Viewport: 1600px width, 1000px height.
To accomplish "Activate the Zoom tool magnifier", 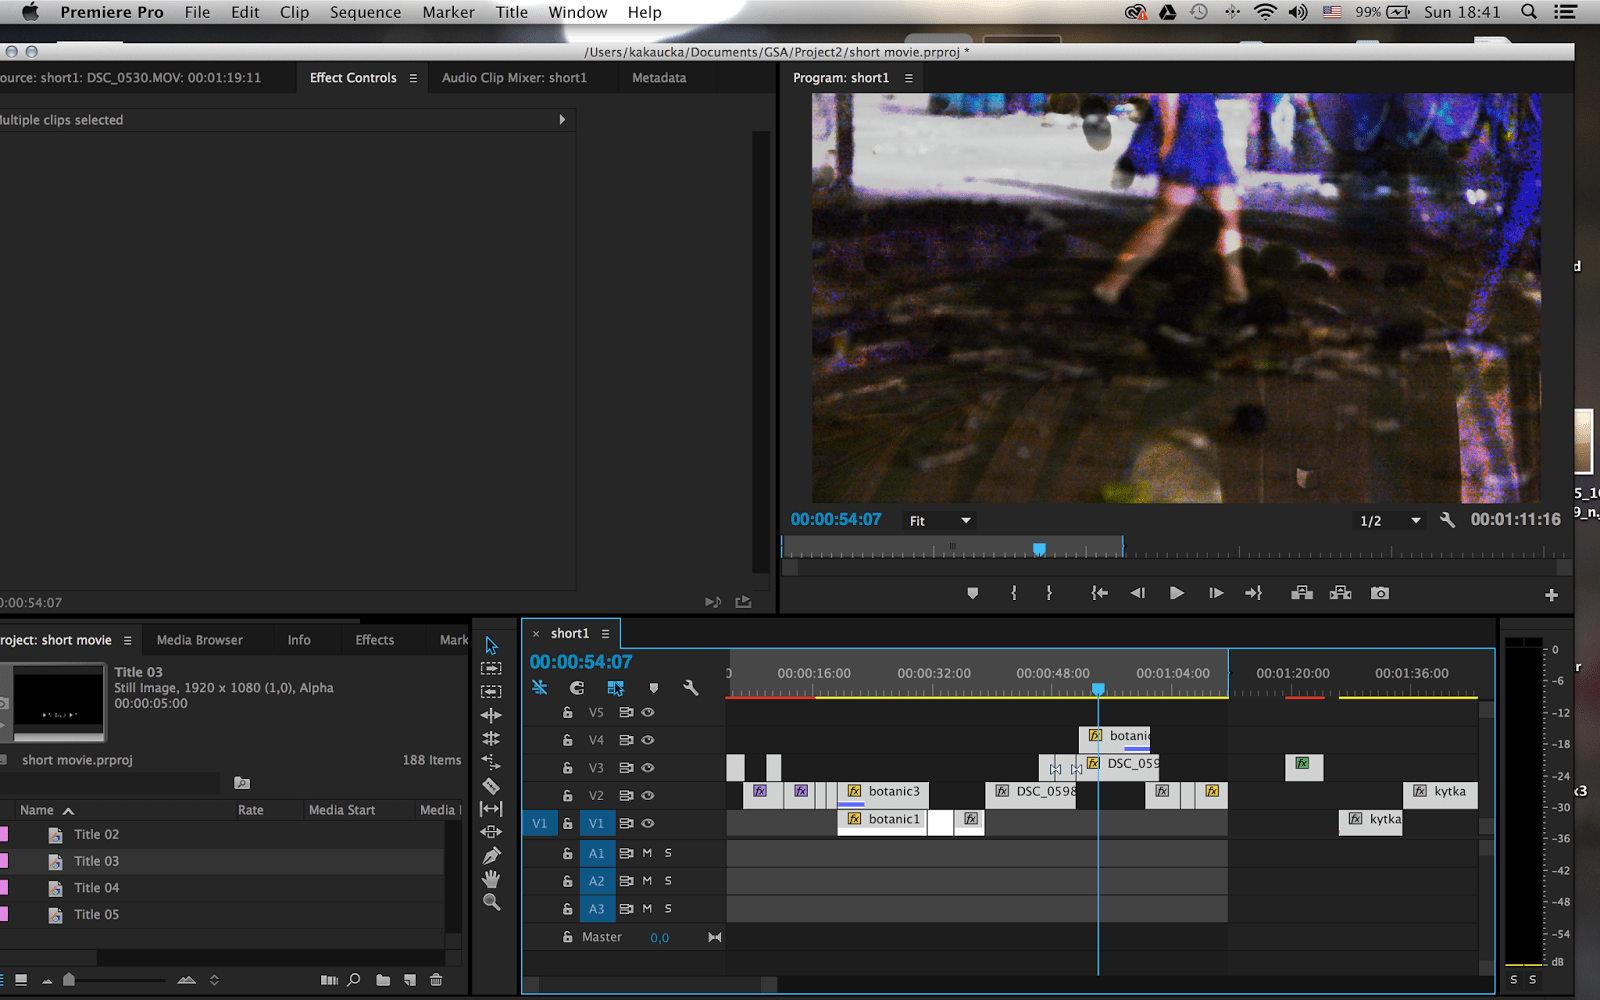I will [x=491, y=902].
